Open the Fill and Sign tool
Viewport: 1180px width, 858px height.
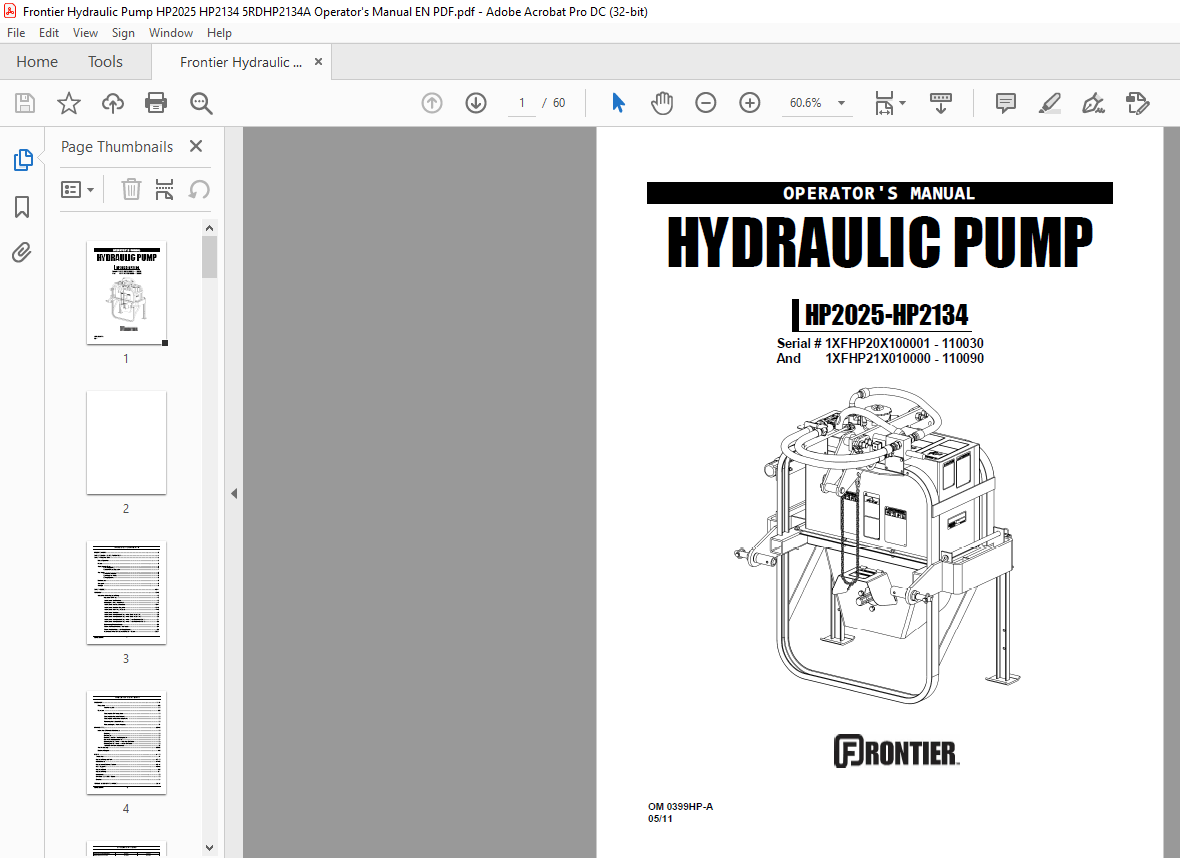coord(1093,103)
